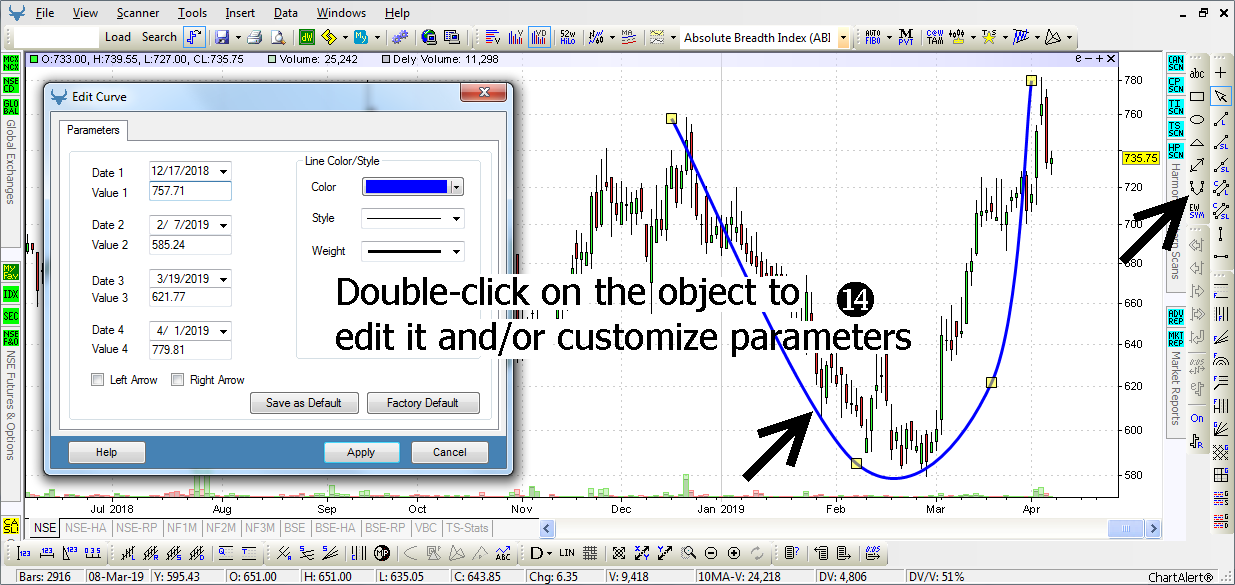Click the print preview icon
Viewport: 1235px width, 585px height.
point(277,37)
